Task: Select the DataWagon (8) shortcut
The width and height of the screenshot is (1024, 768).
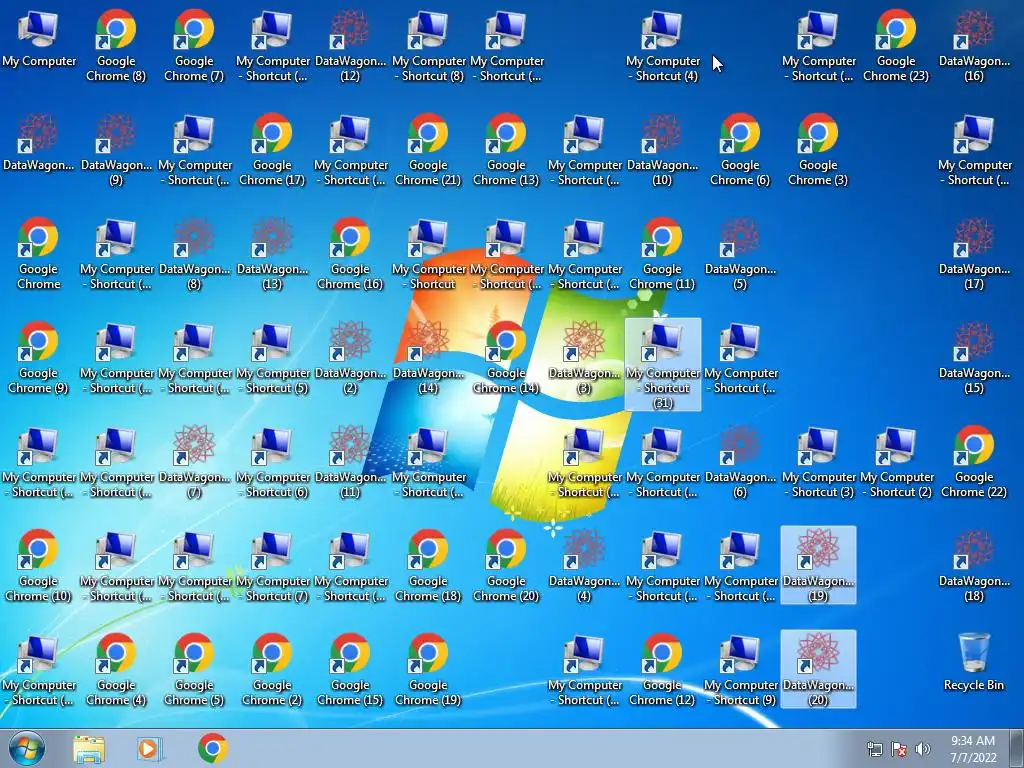Action: pyautogui.click(x=194, y=254)
